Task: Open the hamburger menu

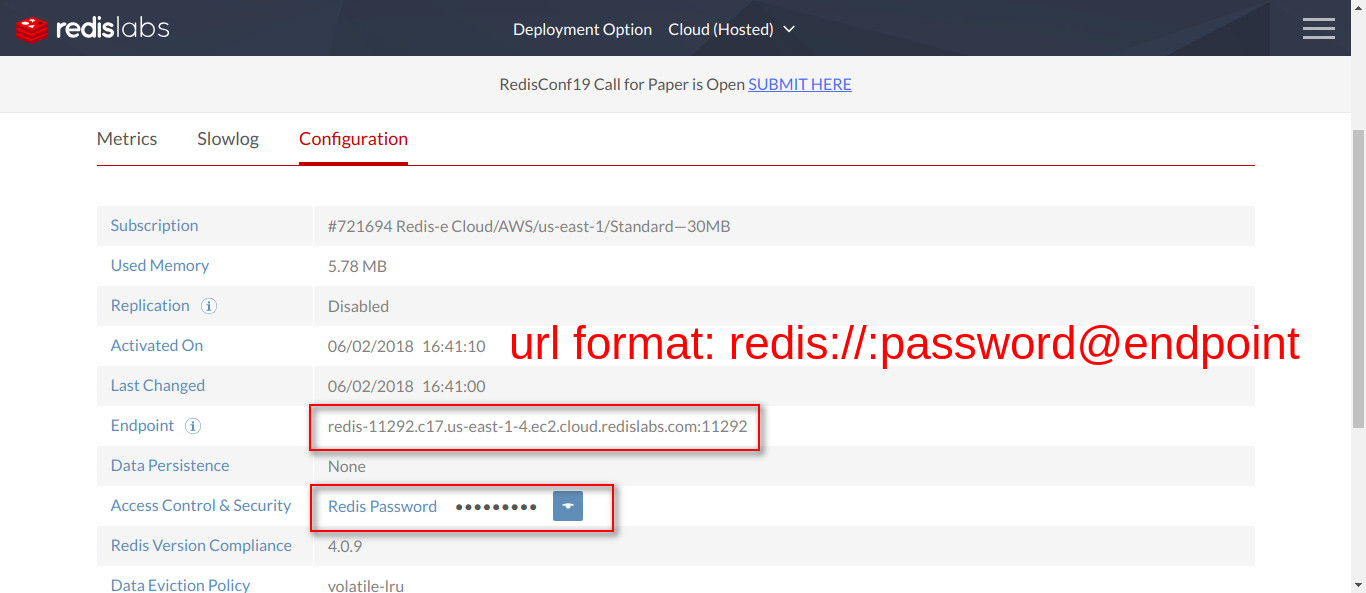Action: 1318,29
